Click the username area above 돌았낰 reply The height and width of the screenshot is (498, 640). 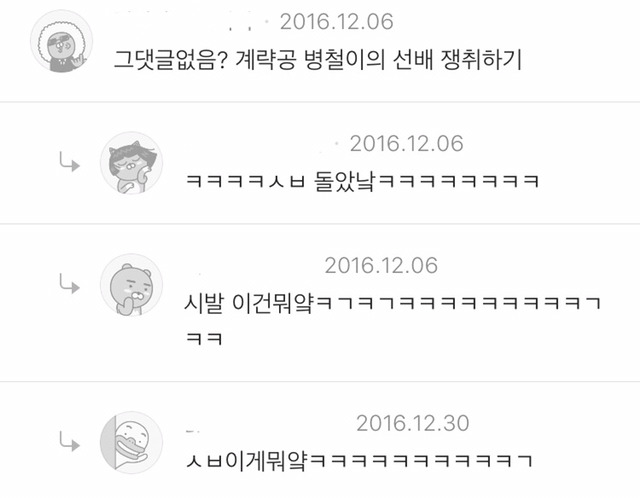coord(261,144)
